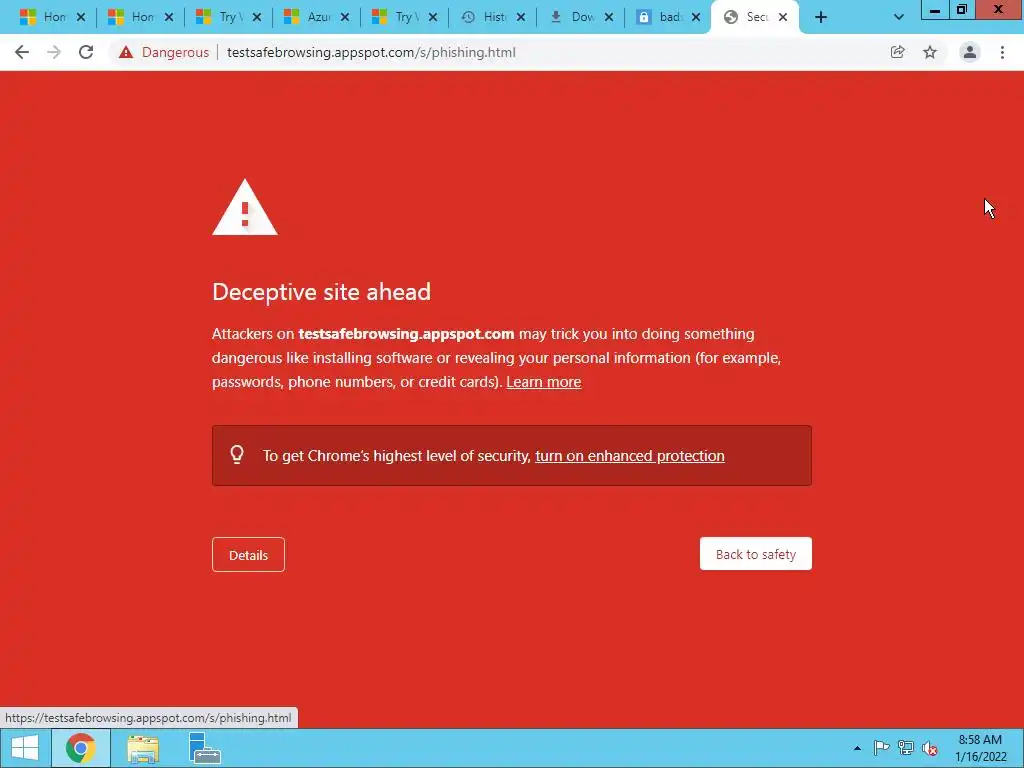Open Server Manager from the taskbar
Screen dimensions: 1024x768
[x=205, y=748]
